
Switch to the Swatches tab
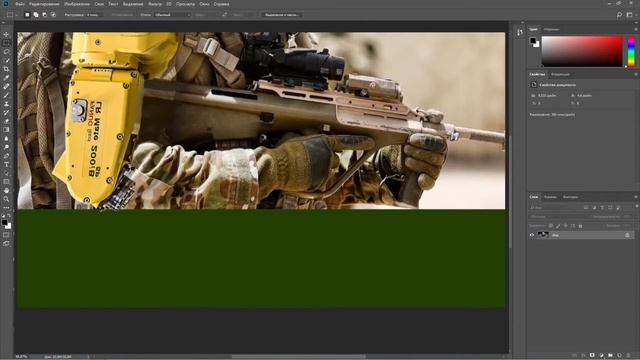(551, 29)
